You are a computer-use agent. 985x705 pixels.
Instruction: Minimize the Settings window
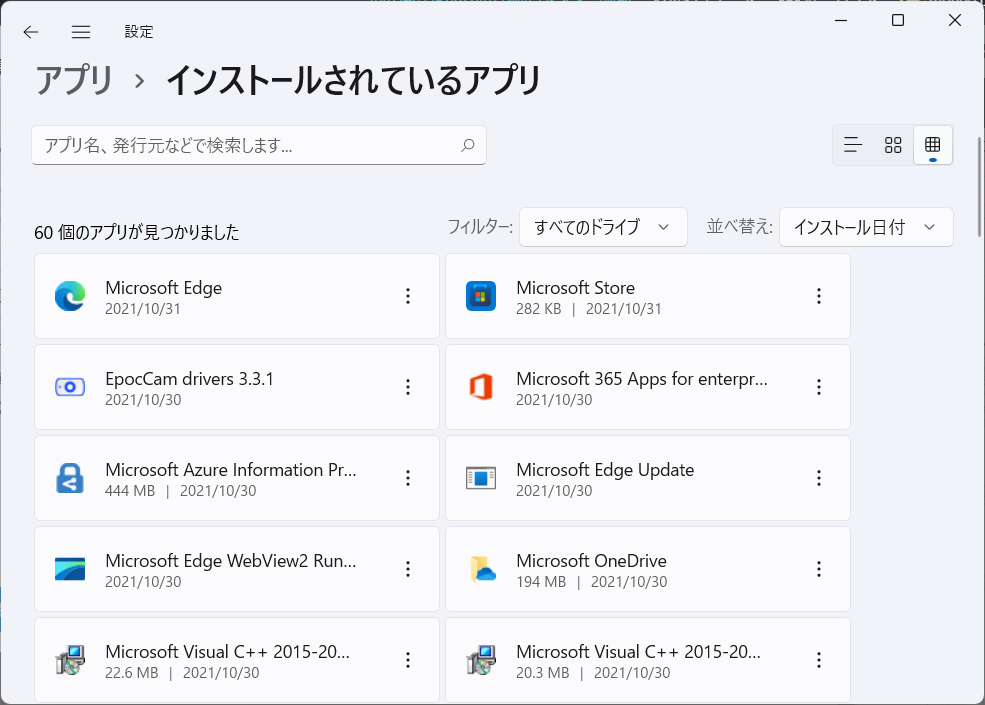tap(841, 20)
